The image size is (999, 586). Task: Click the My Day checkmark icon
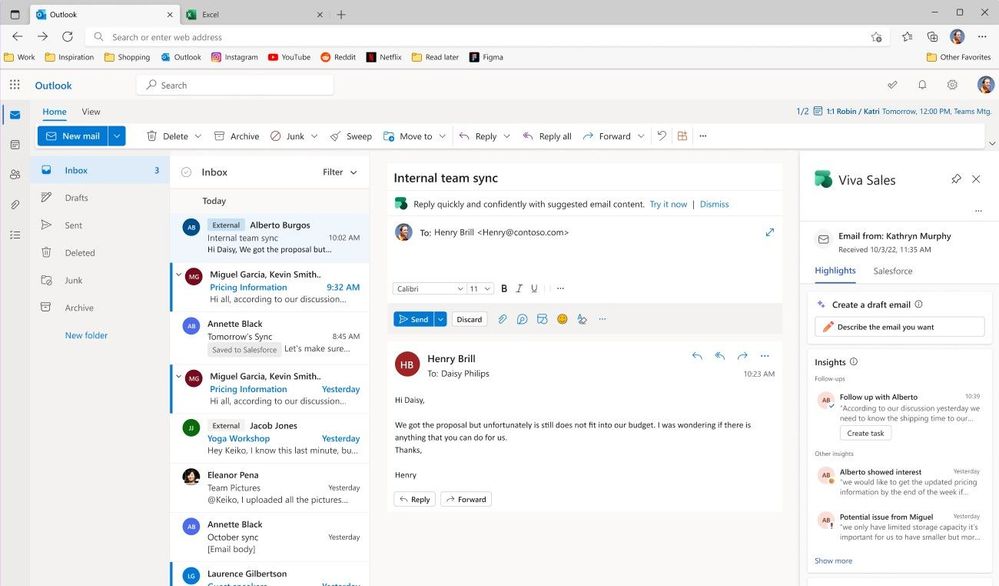[893, 85]
